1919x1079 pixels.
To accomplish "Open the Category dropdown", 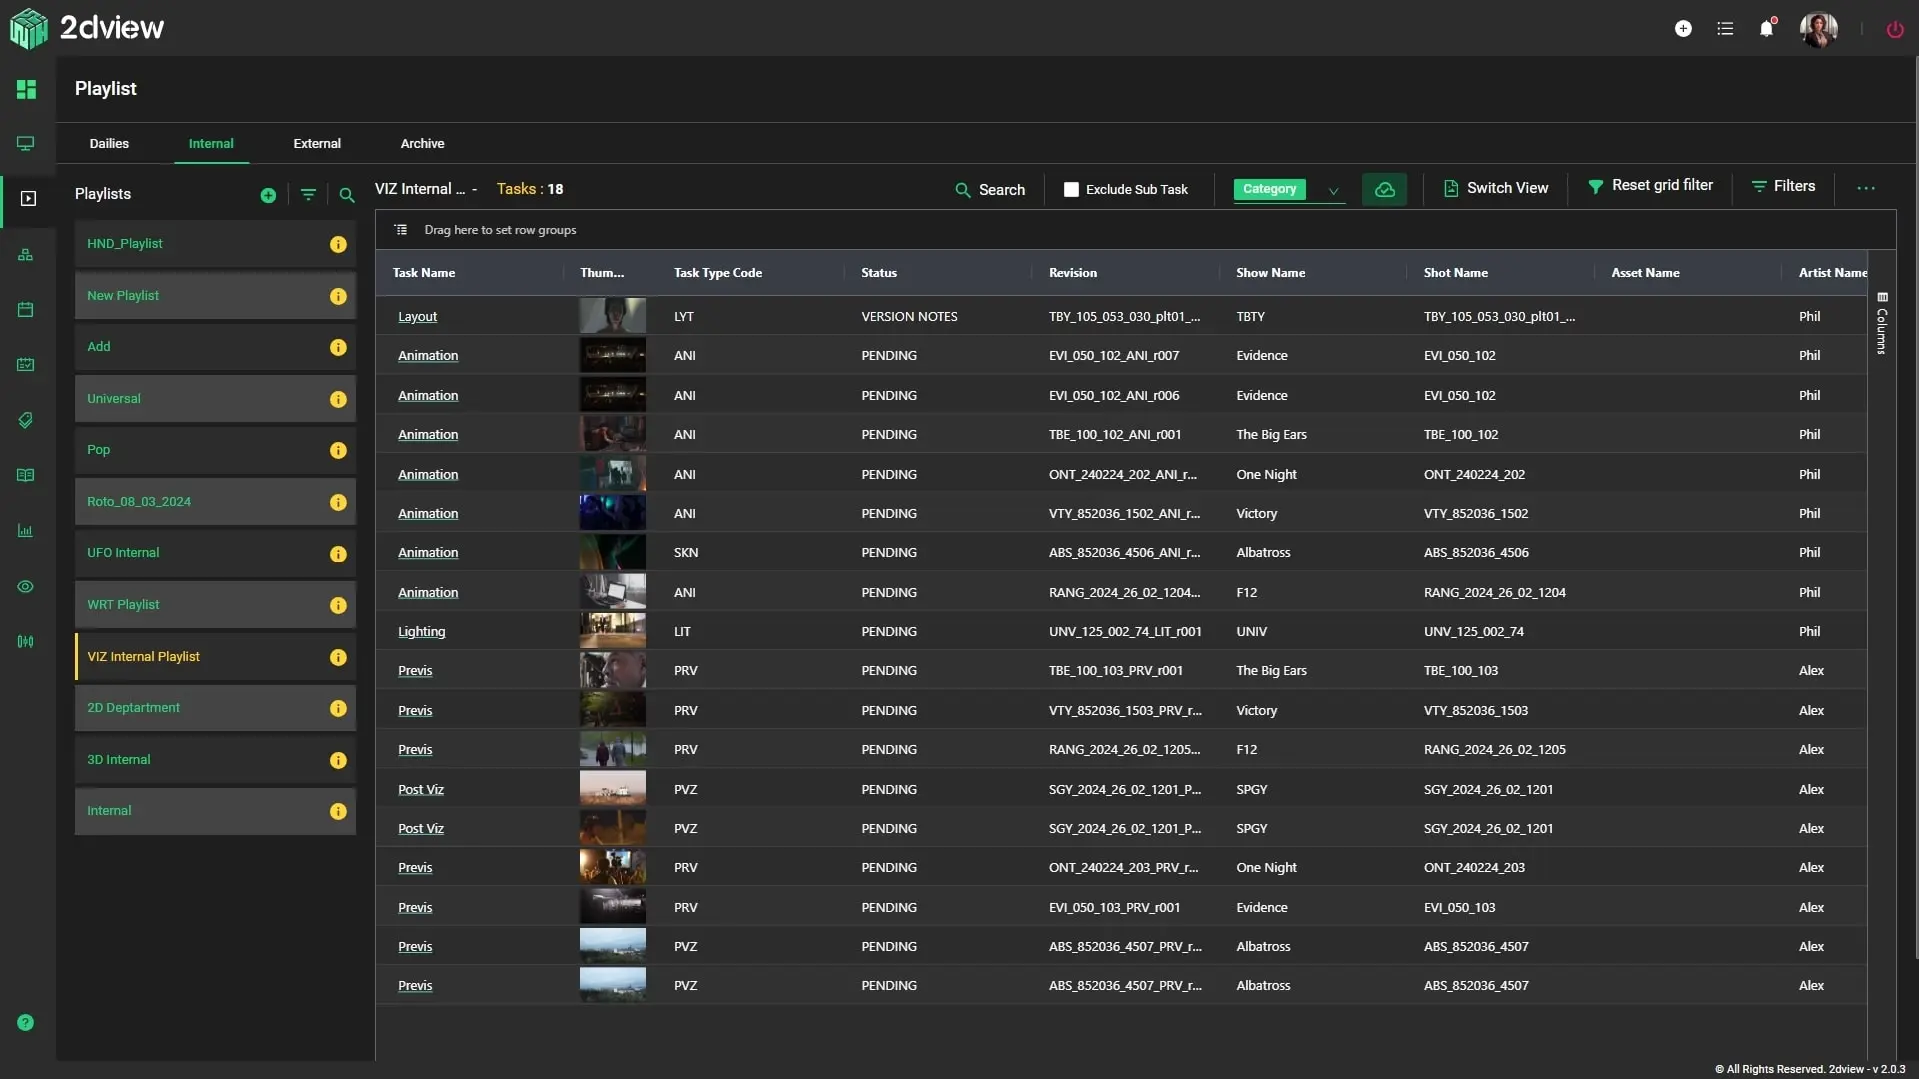I will pyautogui.click(x=1288, y=189).
